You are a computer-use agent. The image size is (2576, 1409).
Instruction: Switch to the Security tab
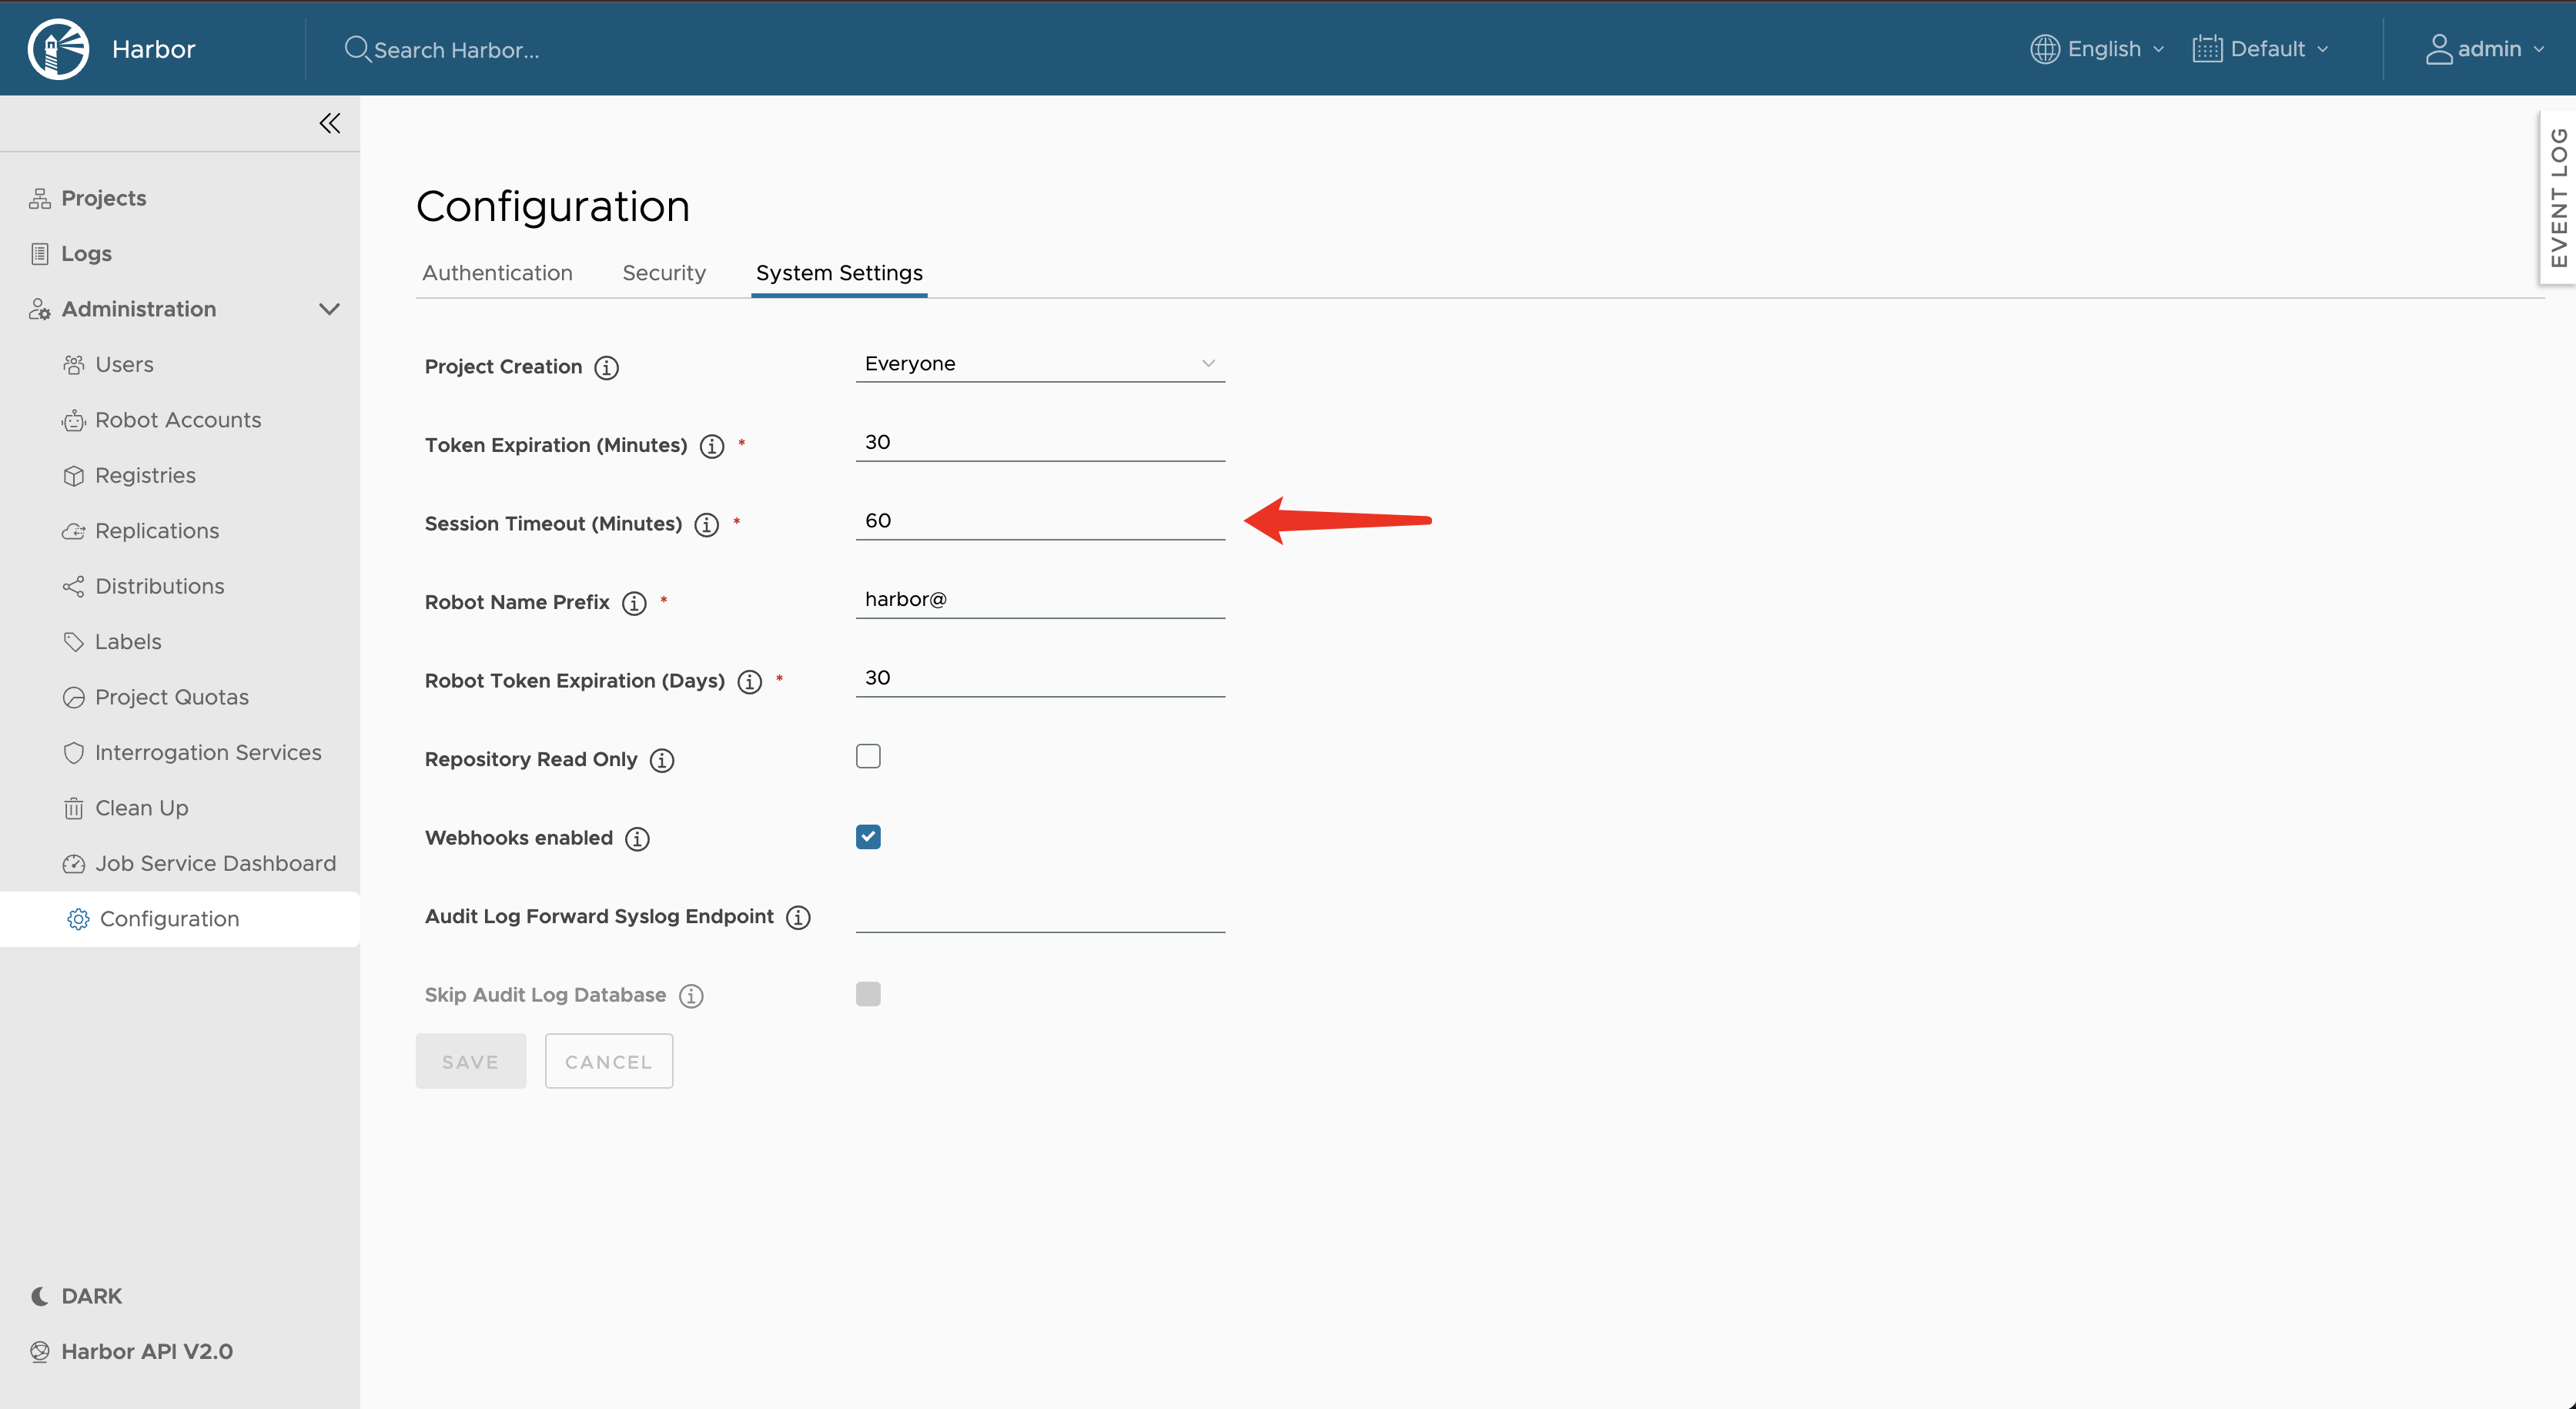(x=663, y=272)
